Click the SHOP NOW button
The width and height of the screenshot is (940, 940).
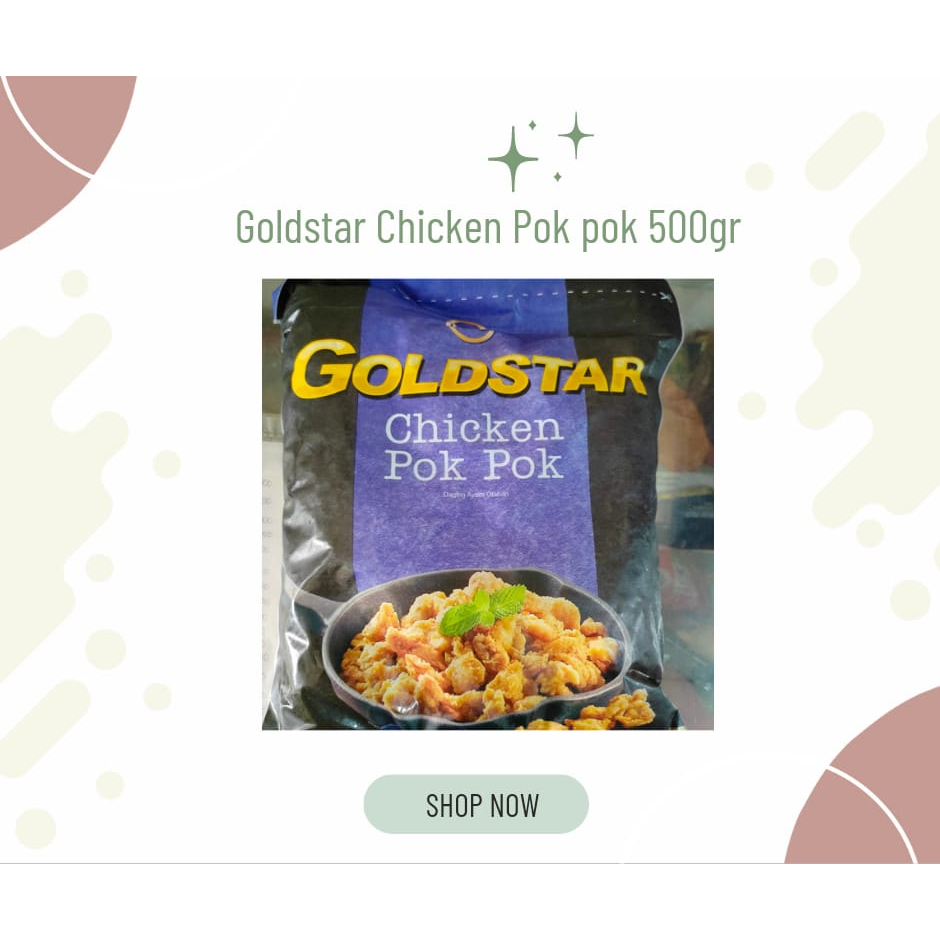(476, 804)
